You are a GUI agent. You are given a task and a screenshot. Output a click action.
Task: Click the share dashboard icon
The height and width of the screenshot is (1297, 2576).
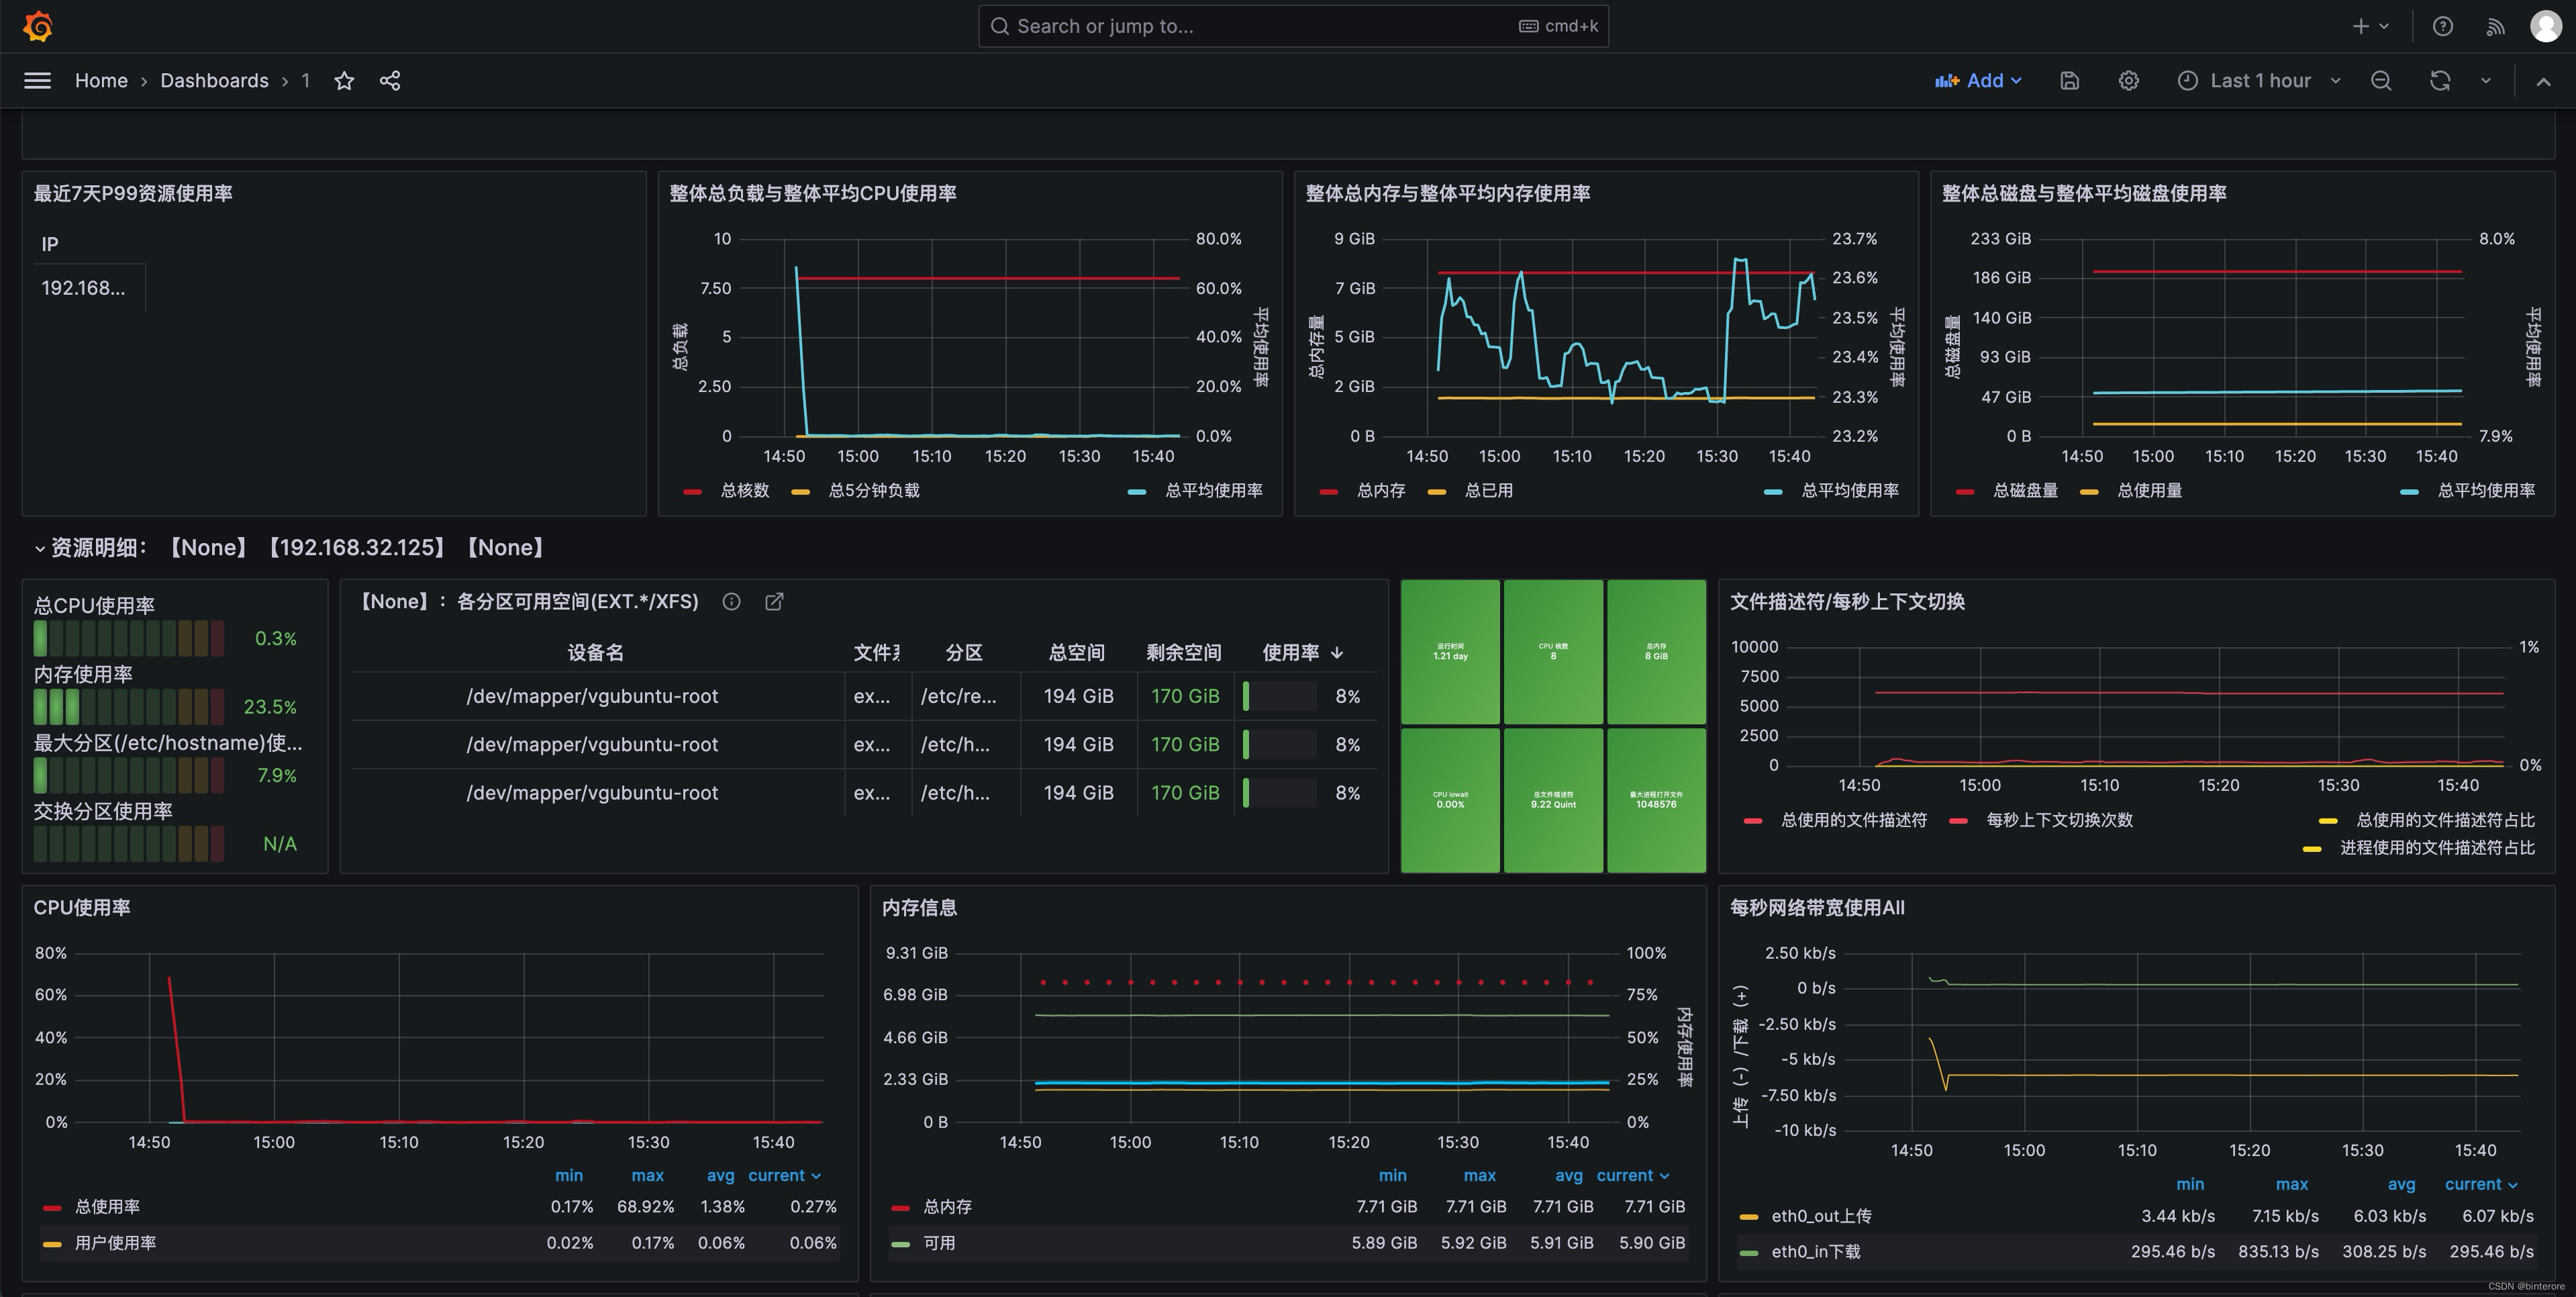tap(390, 81)
